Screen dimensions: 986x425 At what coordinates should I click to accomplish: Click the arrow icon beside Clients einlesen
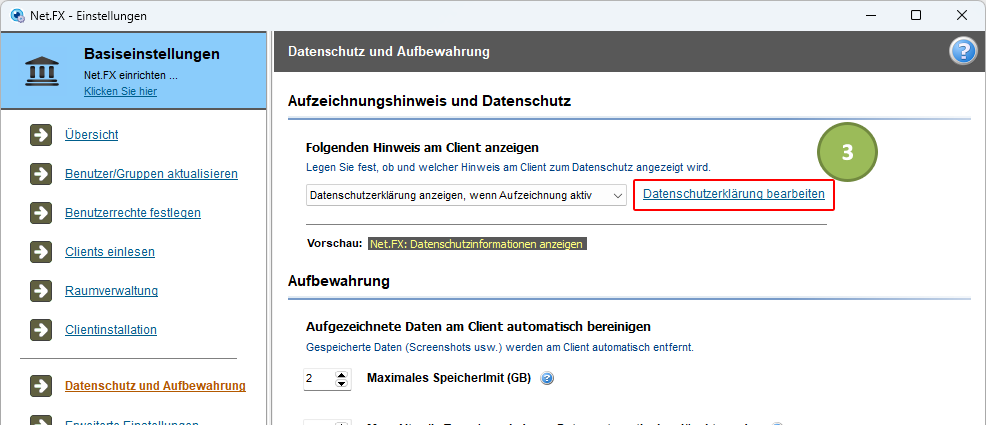coord(41,251)
